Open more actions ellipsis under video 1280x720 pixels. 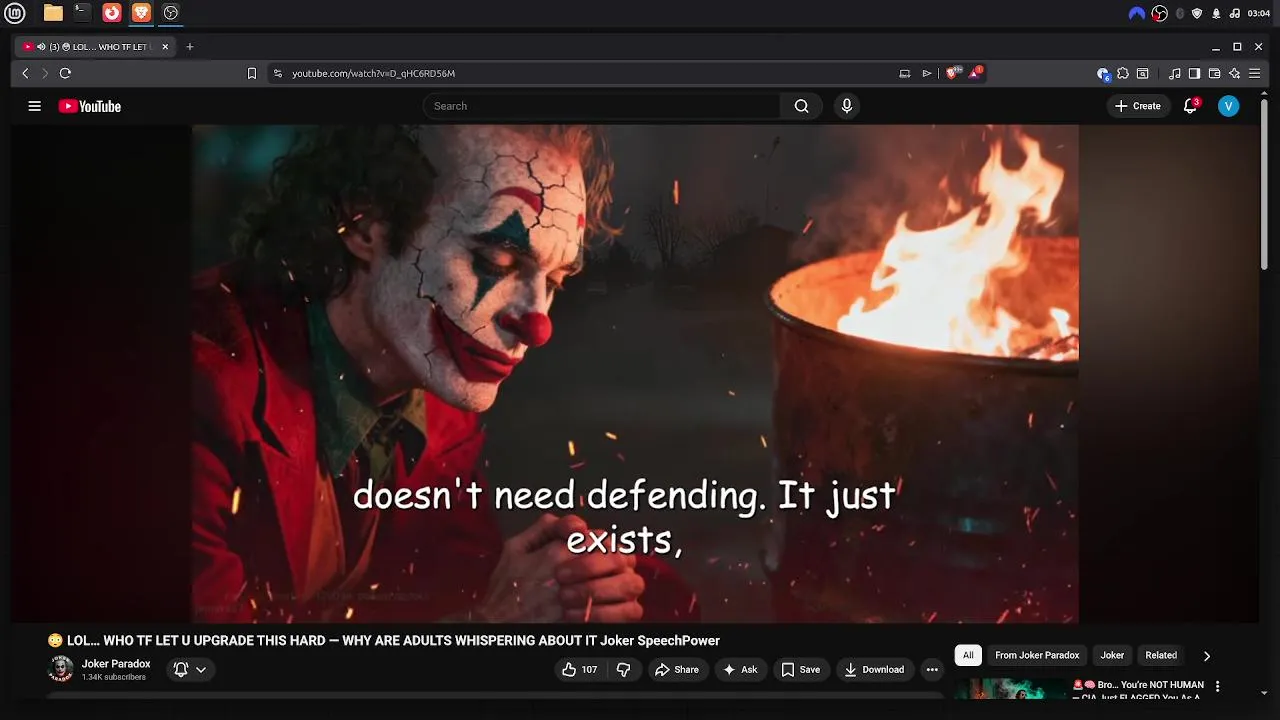(x=932, y=670)
